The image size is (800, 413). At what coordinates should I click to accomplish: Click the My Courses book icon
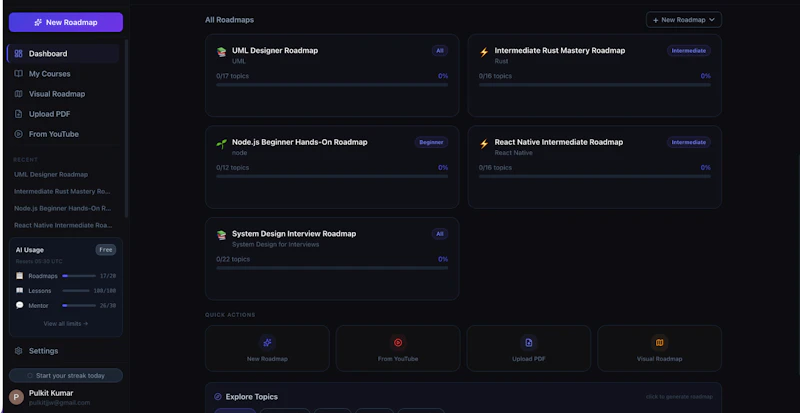tap(18, 74)
